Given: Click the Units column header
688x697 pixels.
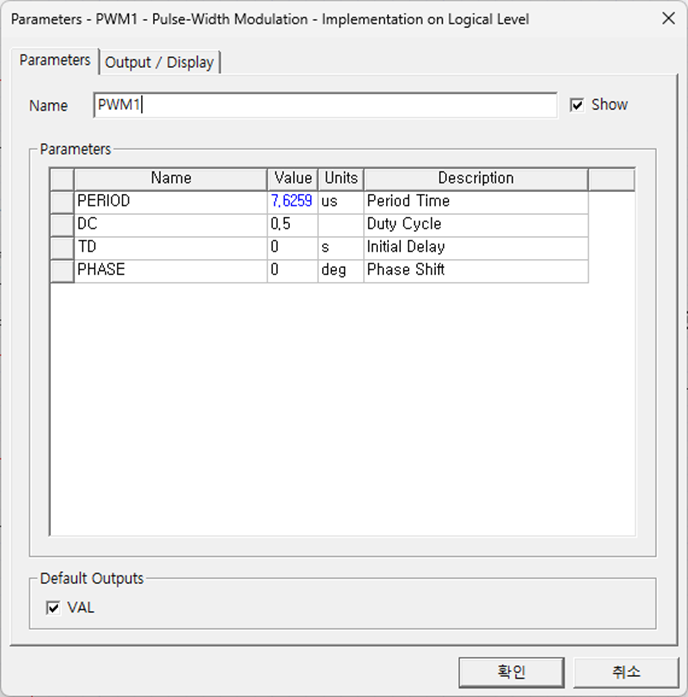Looking at the screenshot, I should click(341, 178).
